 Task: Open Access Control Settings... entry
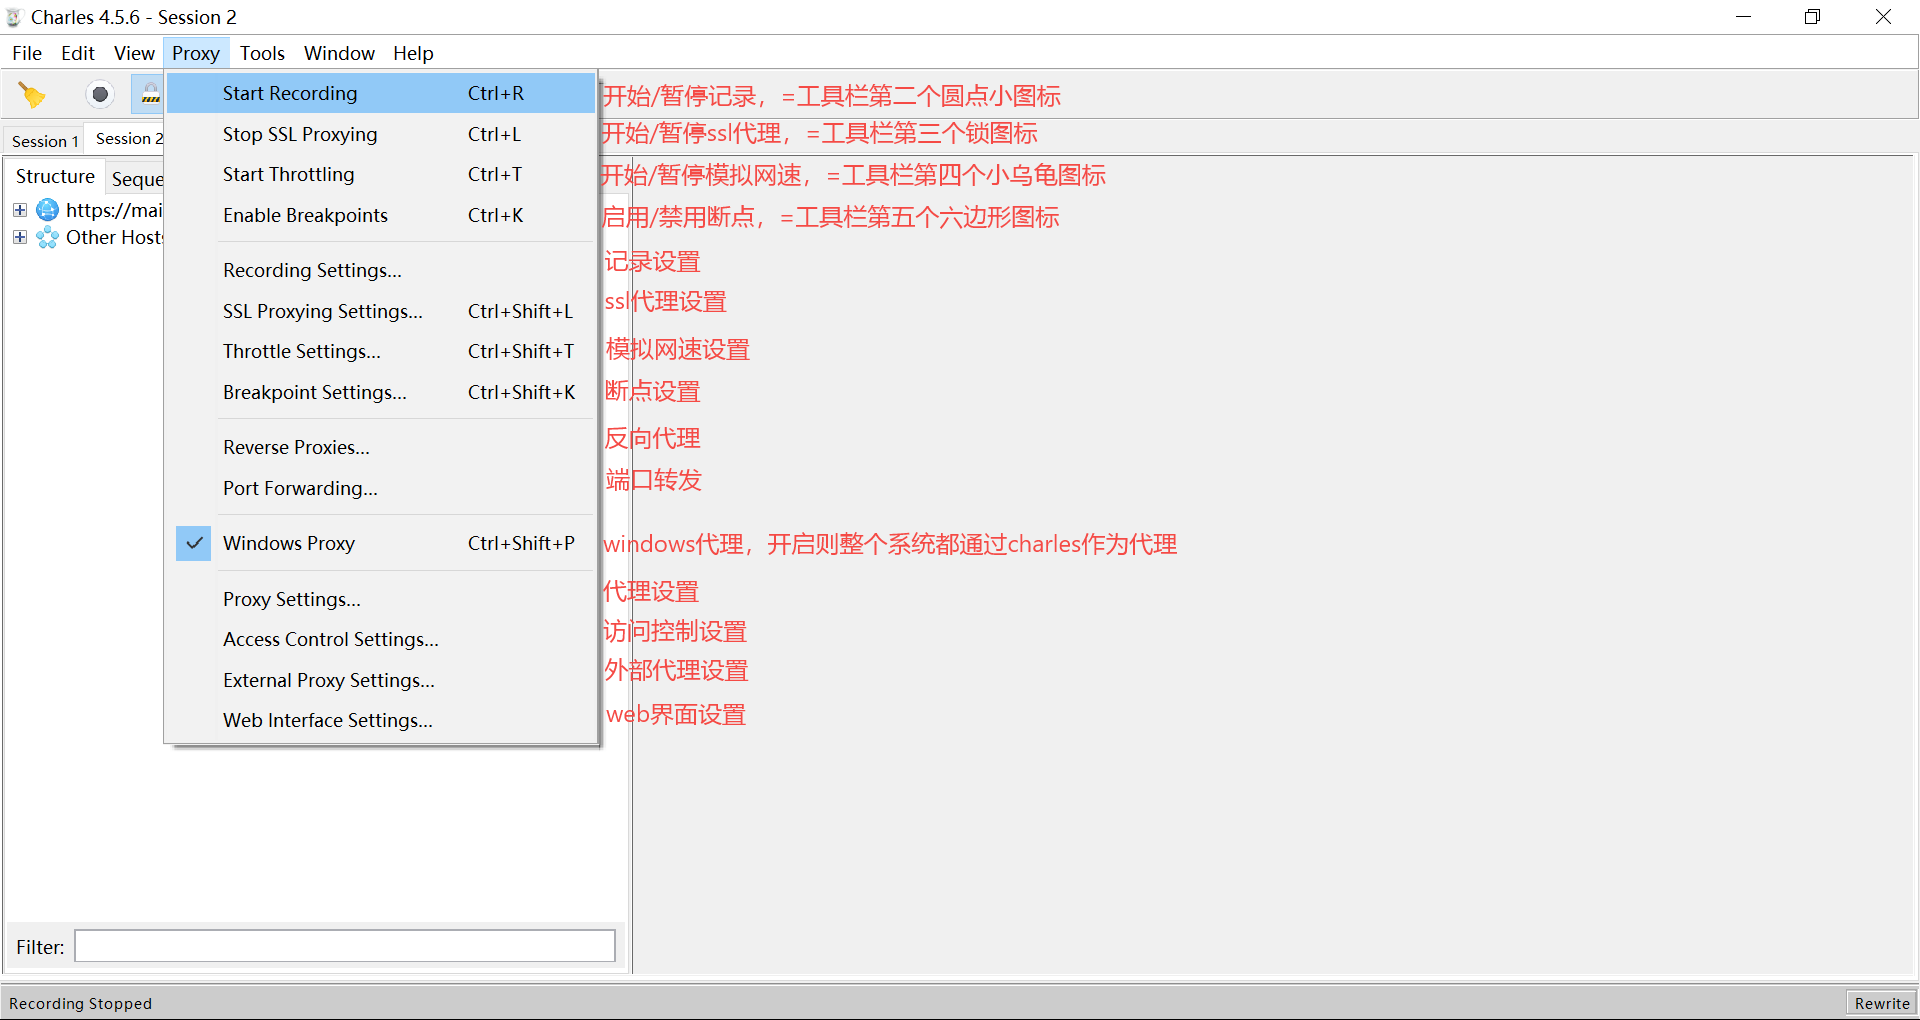pos(381,639)
